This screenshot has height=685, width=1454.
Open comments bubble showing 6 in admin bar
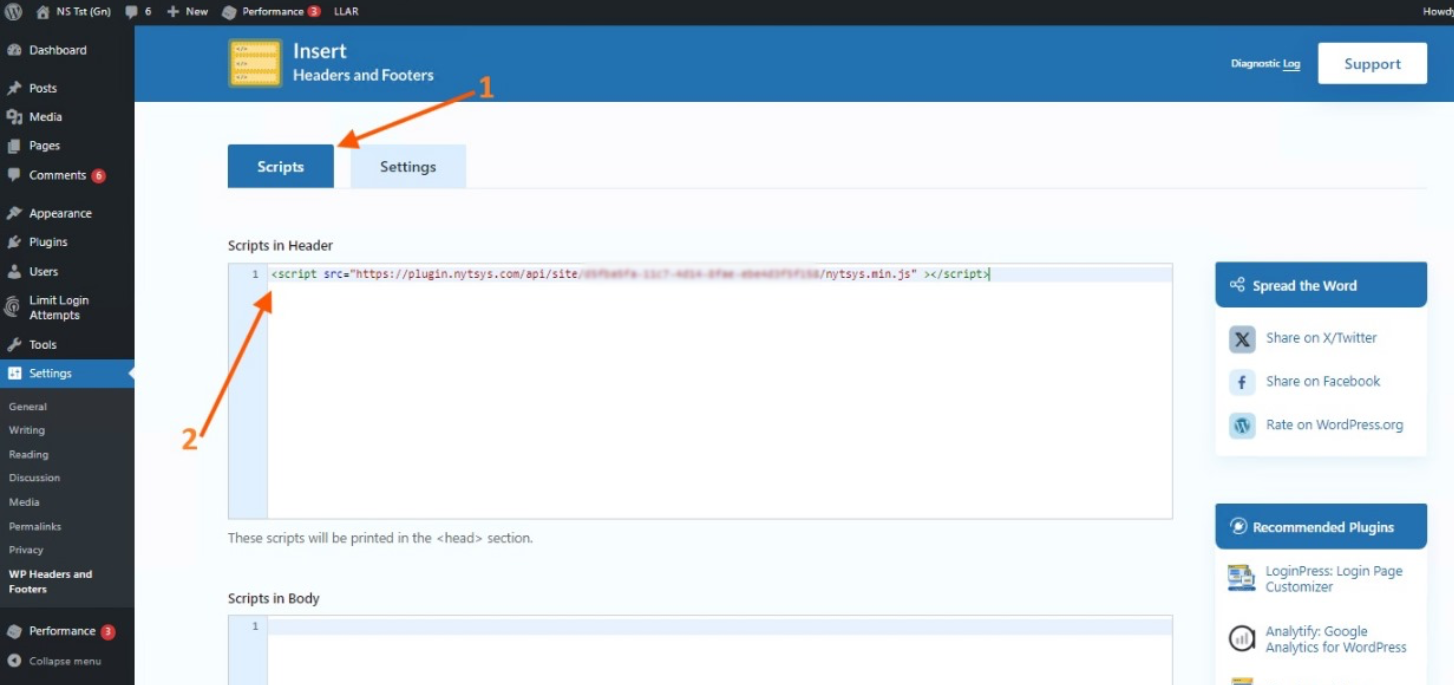coord(139,11)
